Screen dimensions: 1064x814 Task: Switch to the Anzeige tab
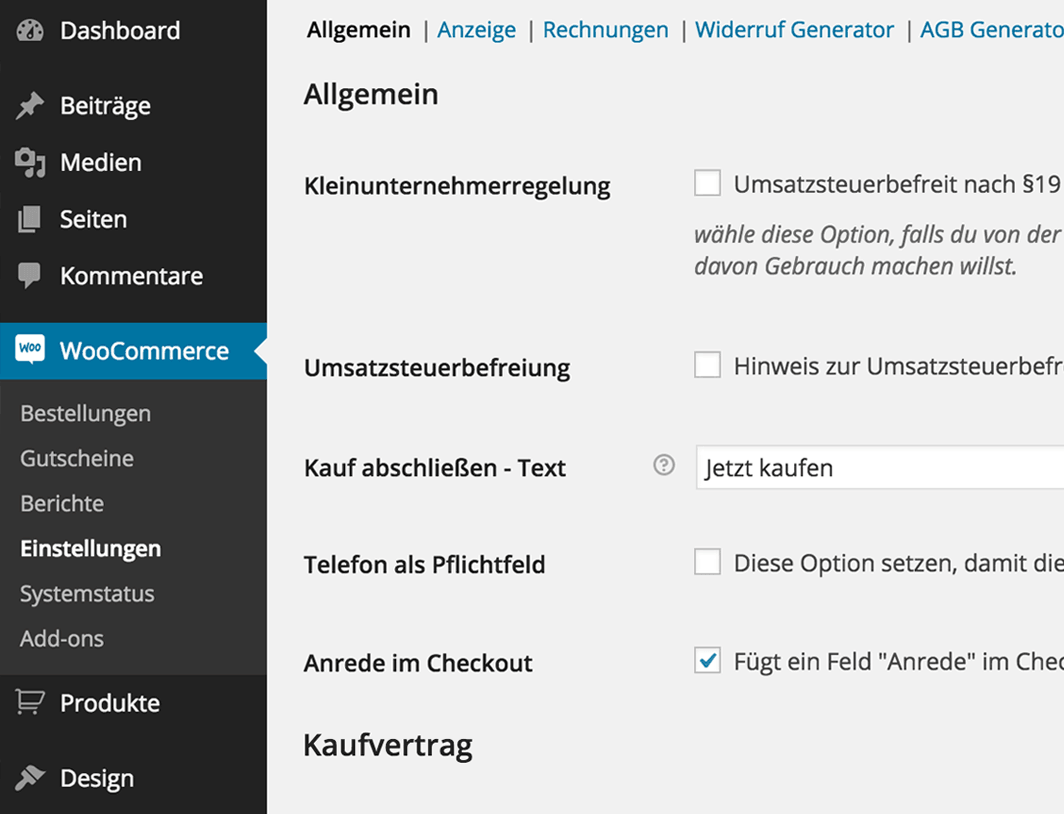coord(476,30)
